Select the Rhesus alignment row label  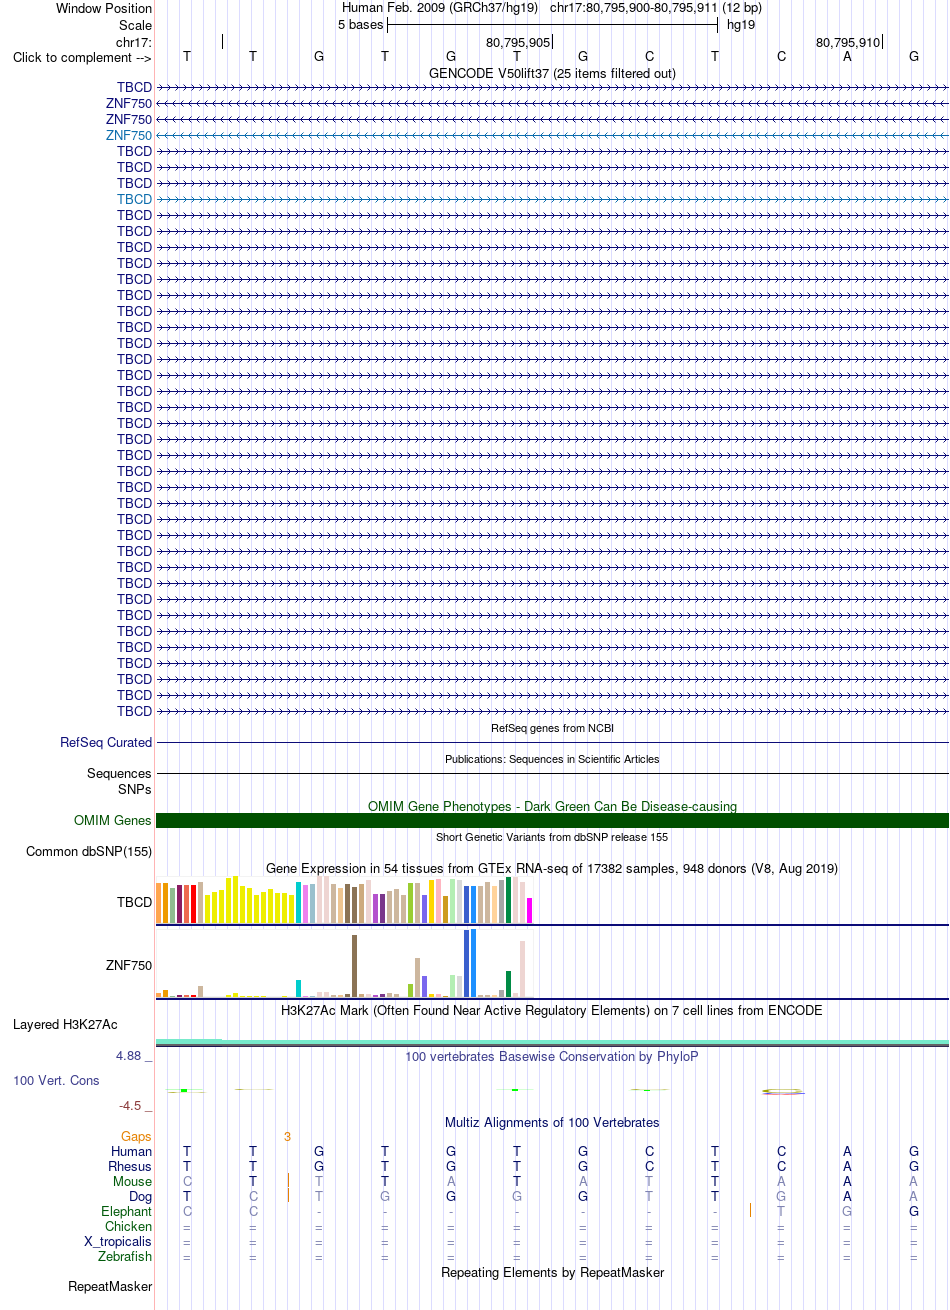tap(131, 1167)
